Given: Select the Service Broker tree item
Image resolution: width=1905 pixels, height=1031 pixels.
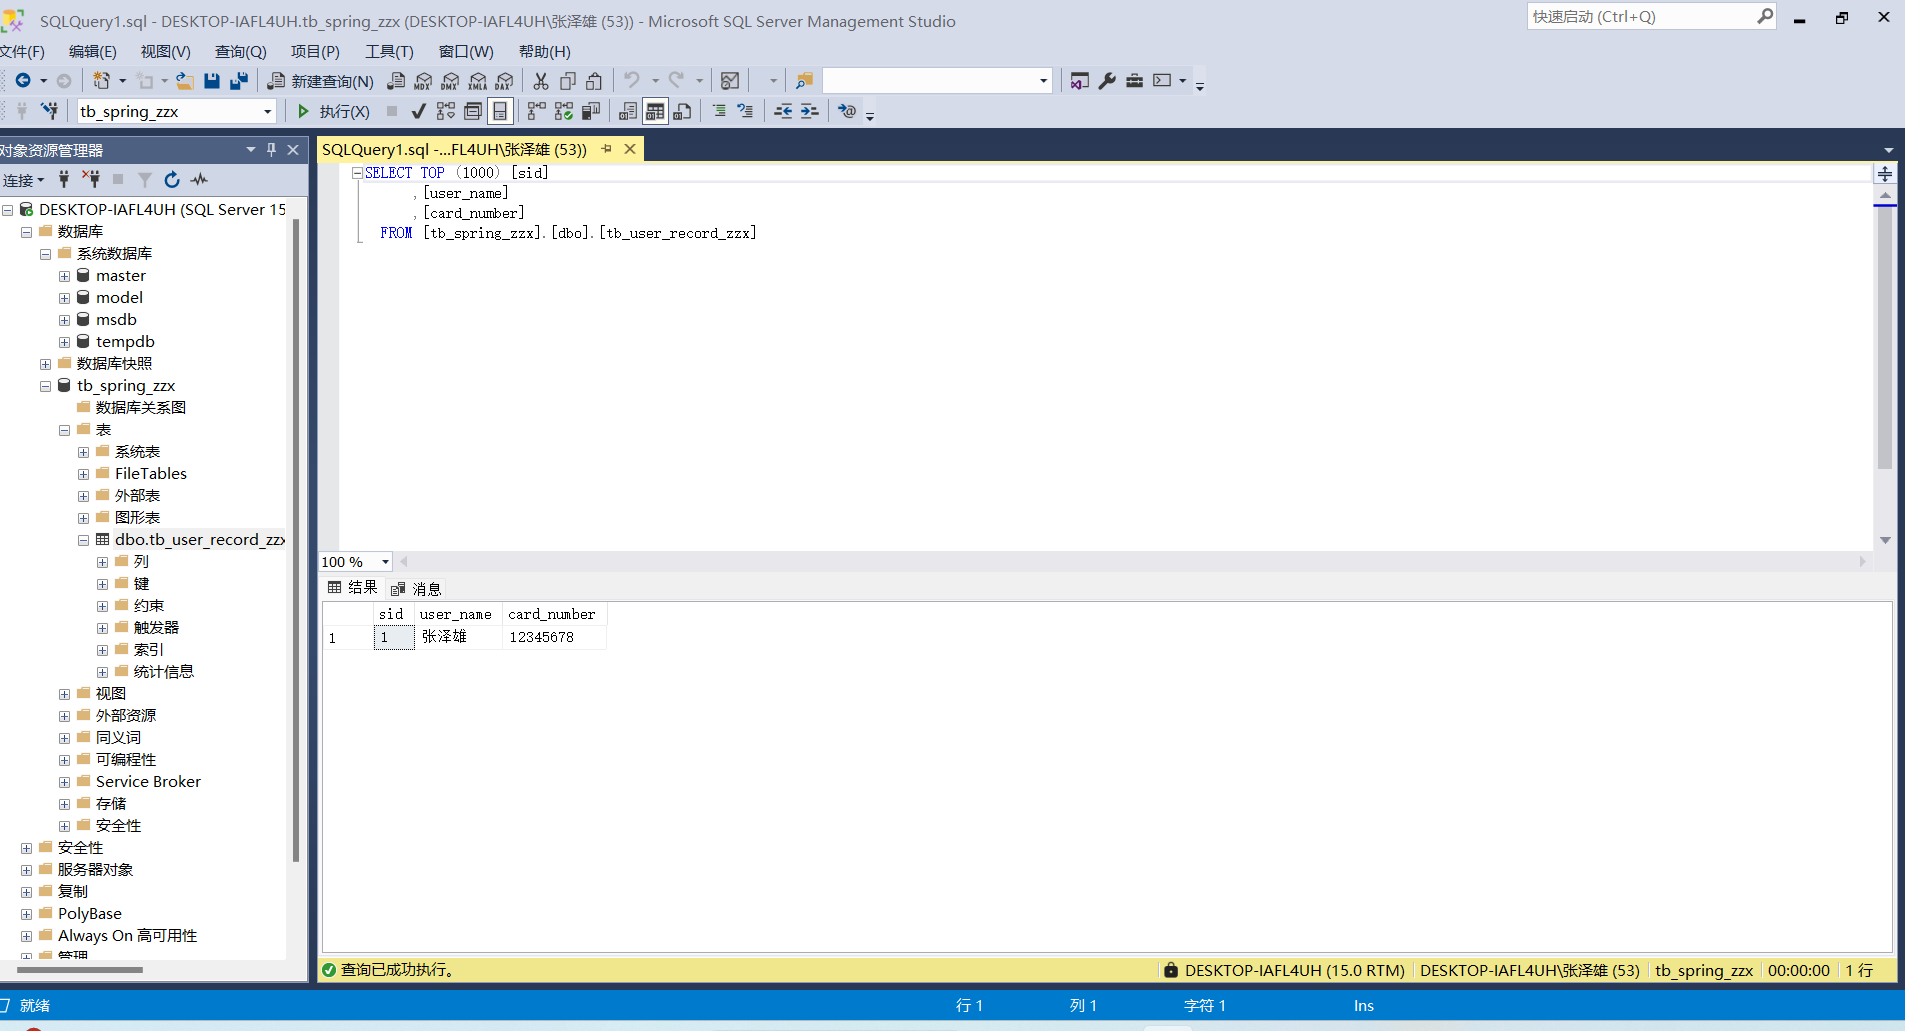Looking at the screenshot, I should (x=148, y=782).
